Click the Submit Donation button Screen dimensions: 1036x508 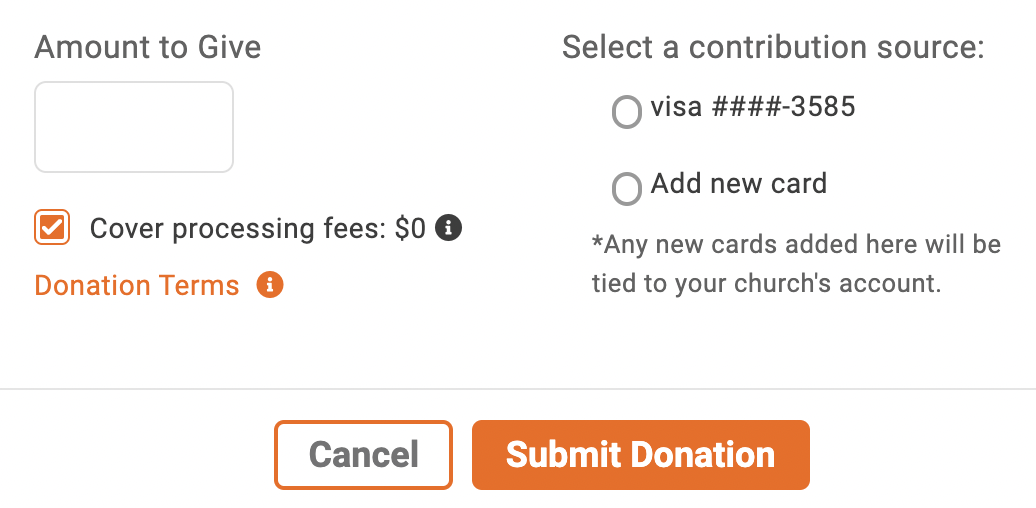[640, 455]
